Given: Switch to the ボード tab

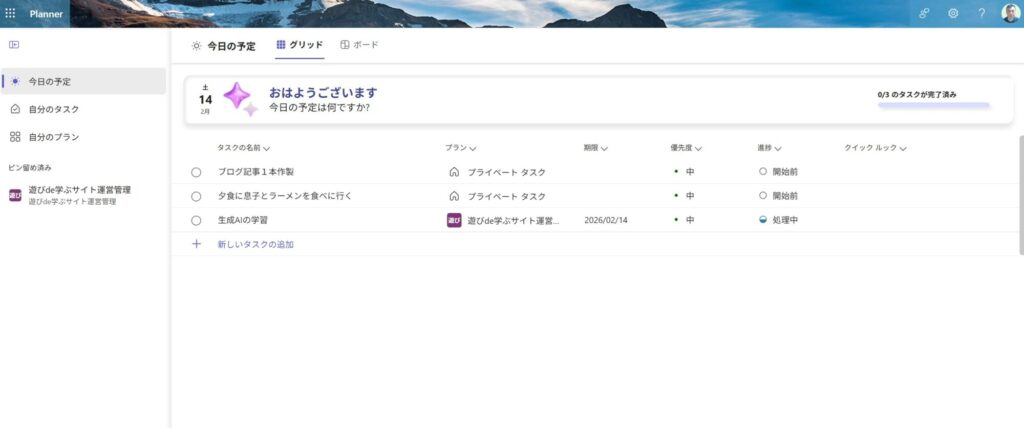Looking at the screenshot, I should tap(359, 45).
